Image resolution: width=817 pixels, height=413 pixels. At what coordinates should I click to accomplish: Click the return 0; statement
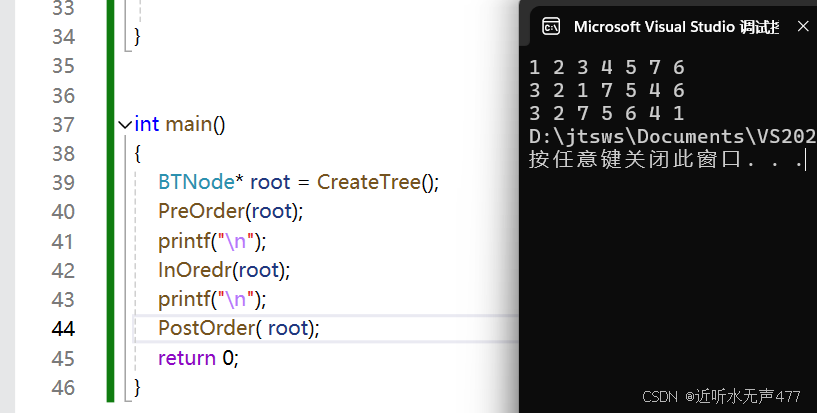tap(198, 358)
